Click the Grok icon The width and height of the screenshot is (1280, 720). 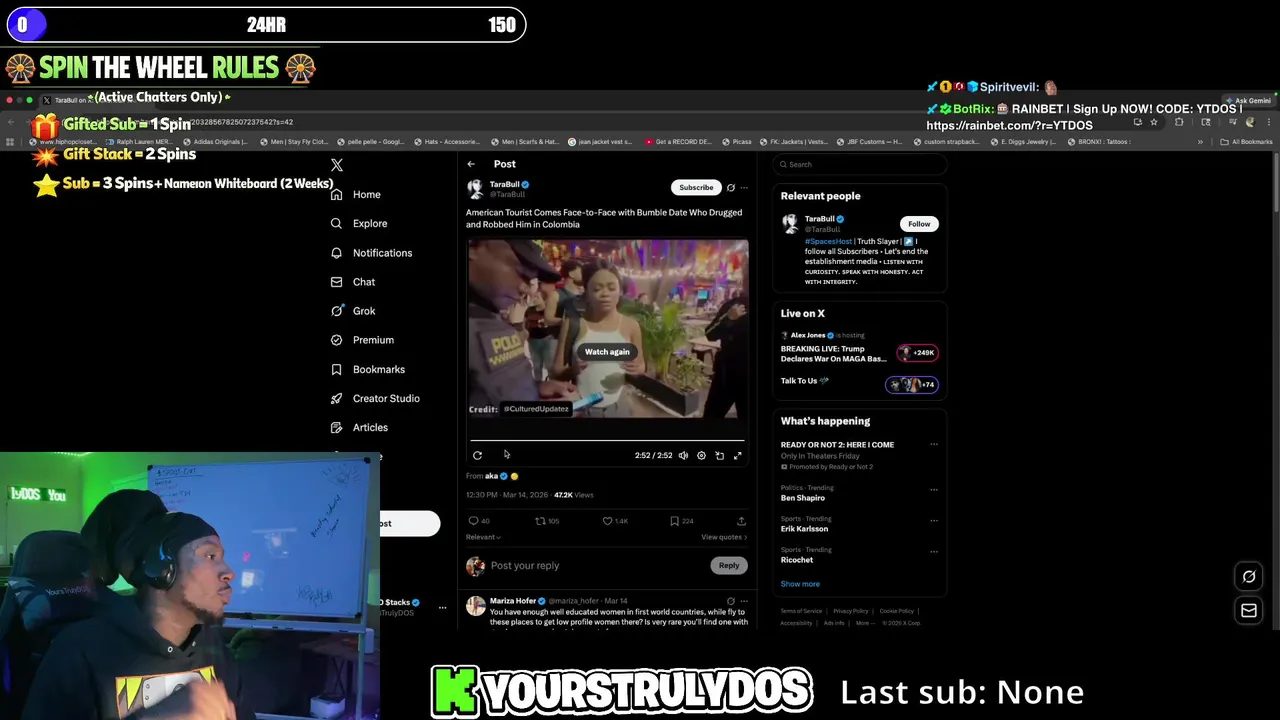click(x=337, y=311)
